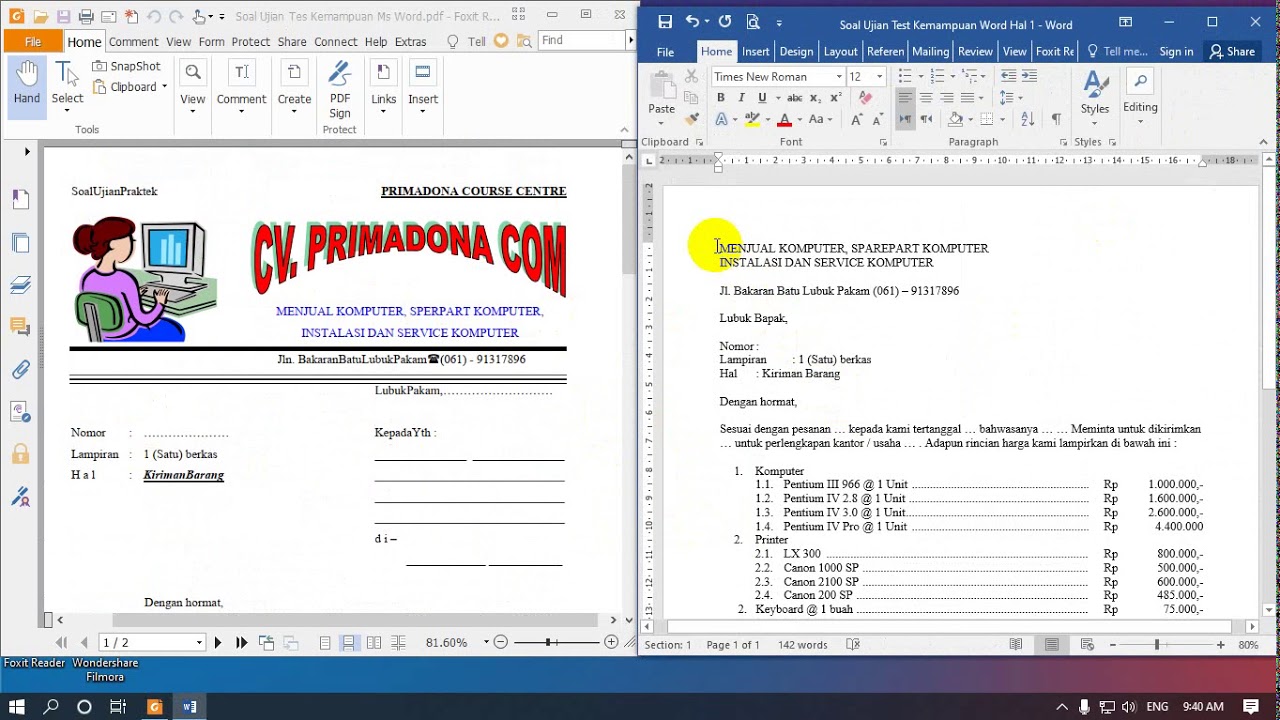Open the Font dialog launcher
The image size is (1280, 720).
tap(883, 143)
